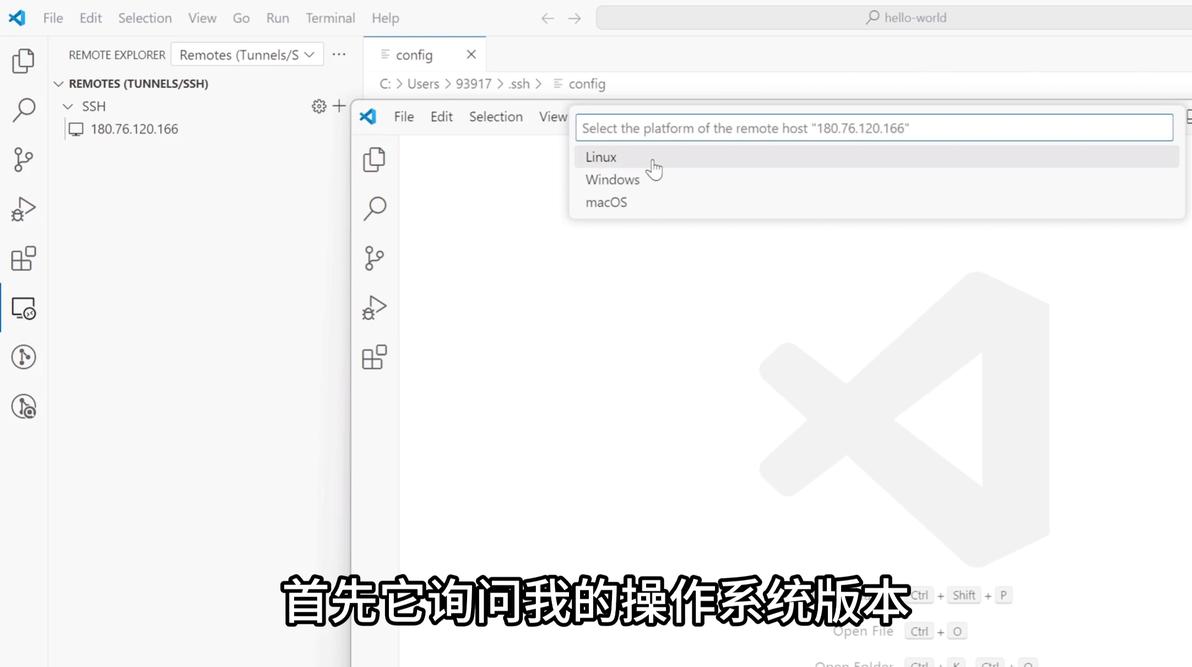Open View menu in the back window

[x=202, y=18]
